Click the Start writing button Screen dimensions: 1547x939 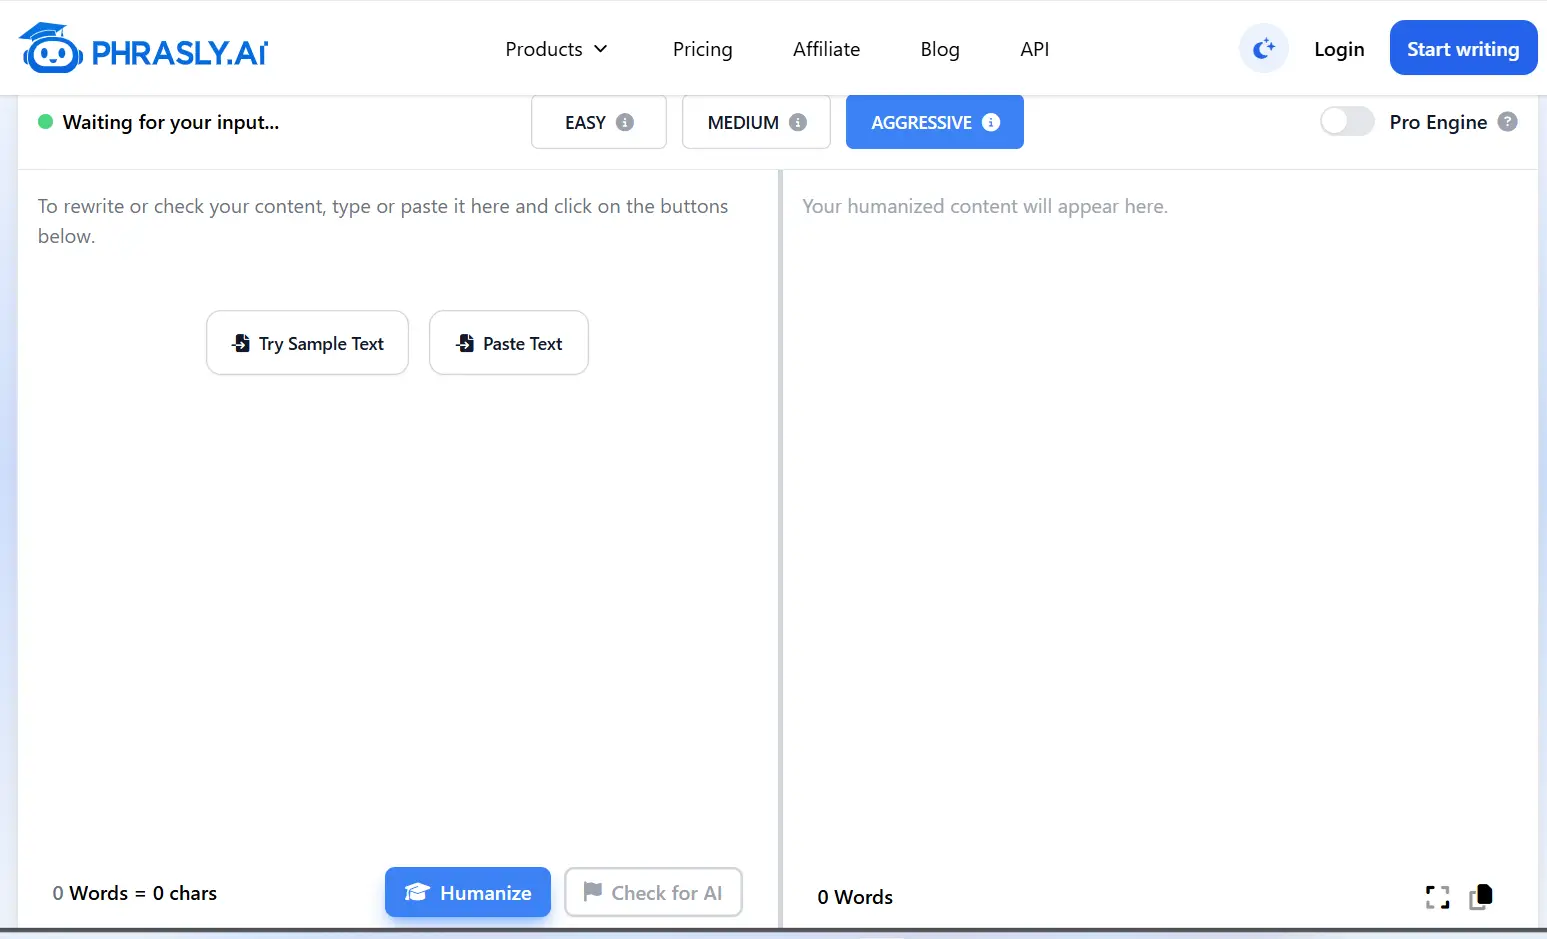tap(1463, 48)
